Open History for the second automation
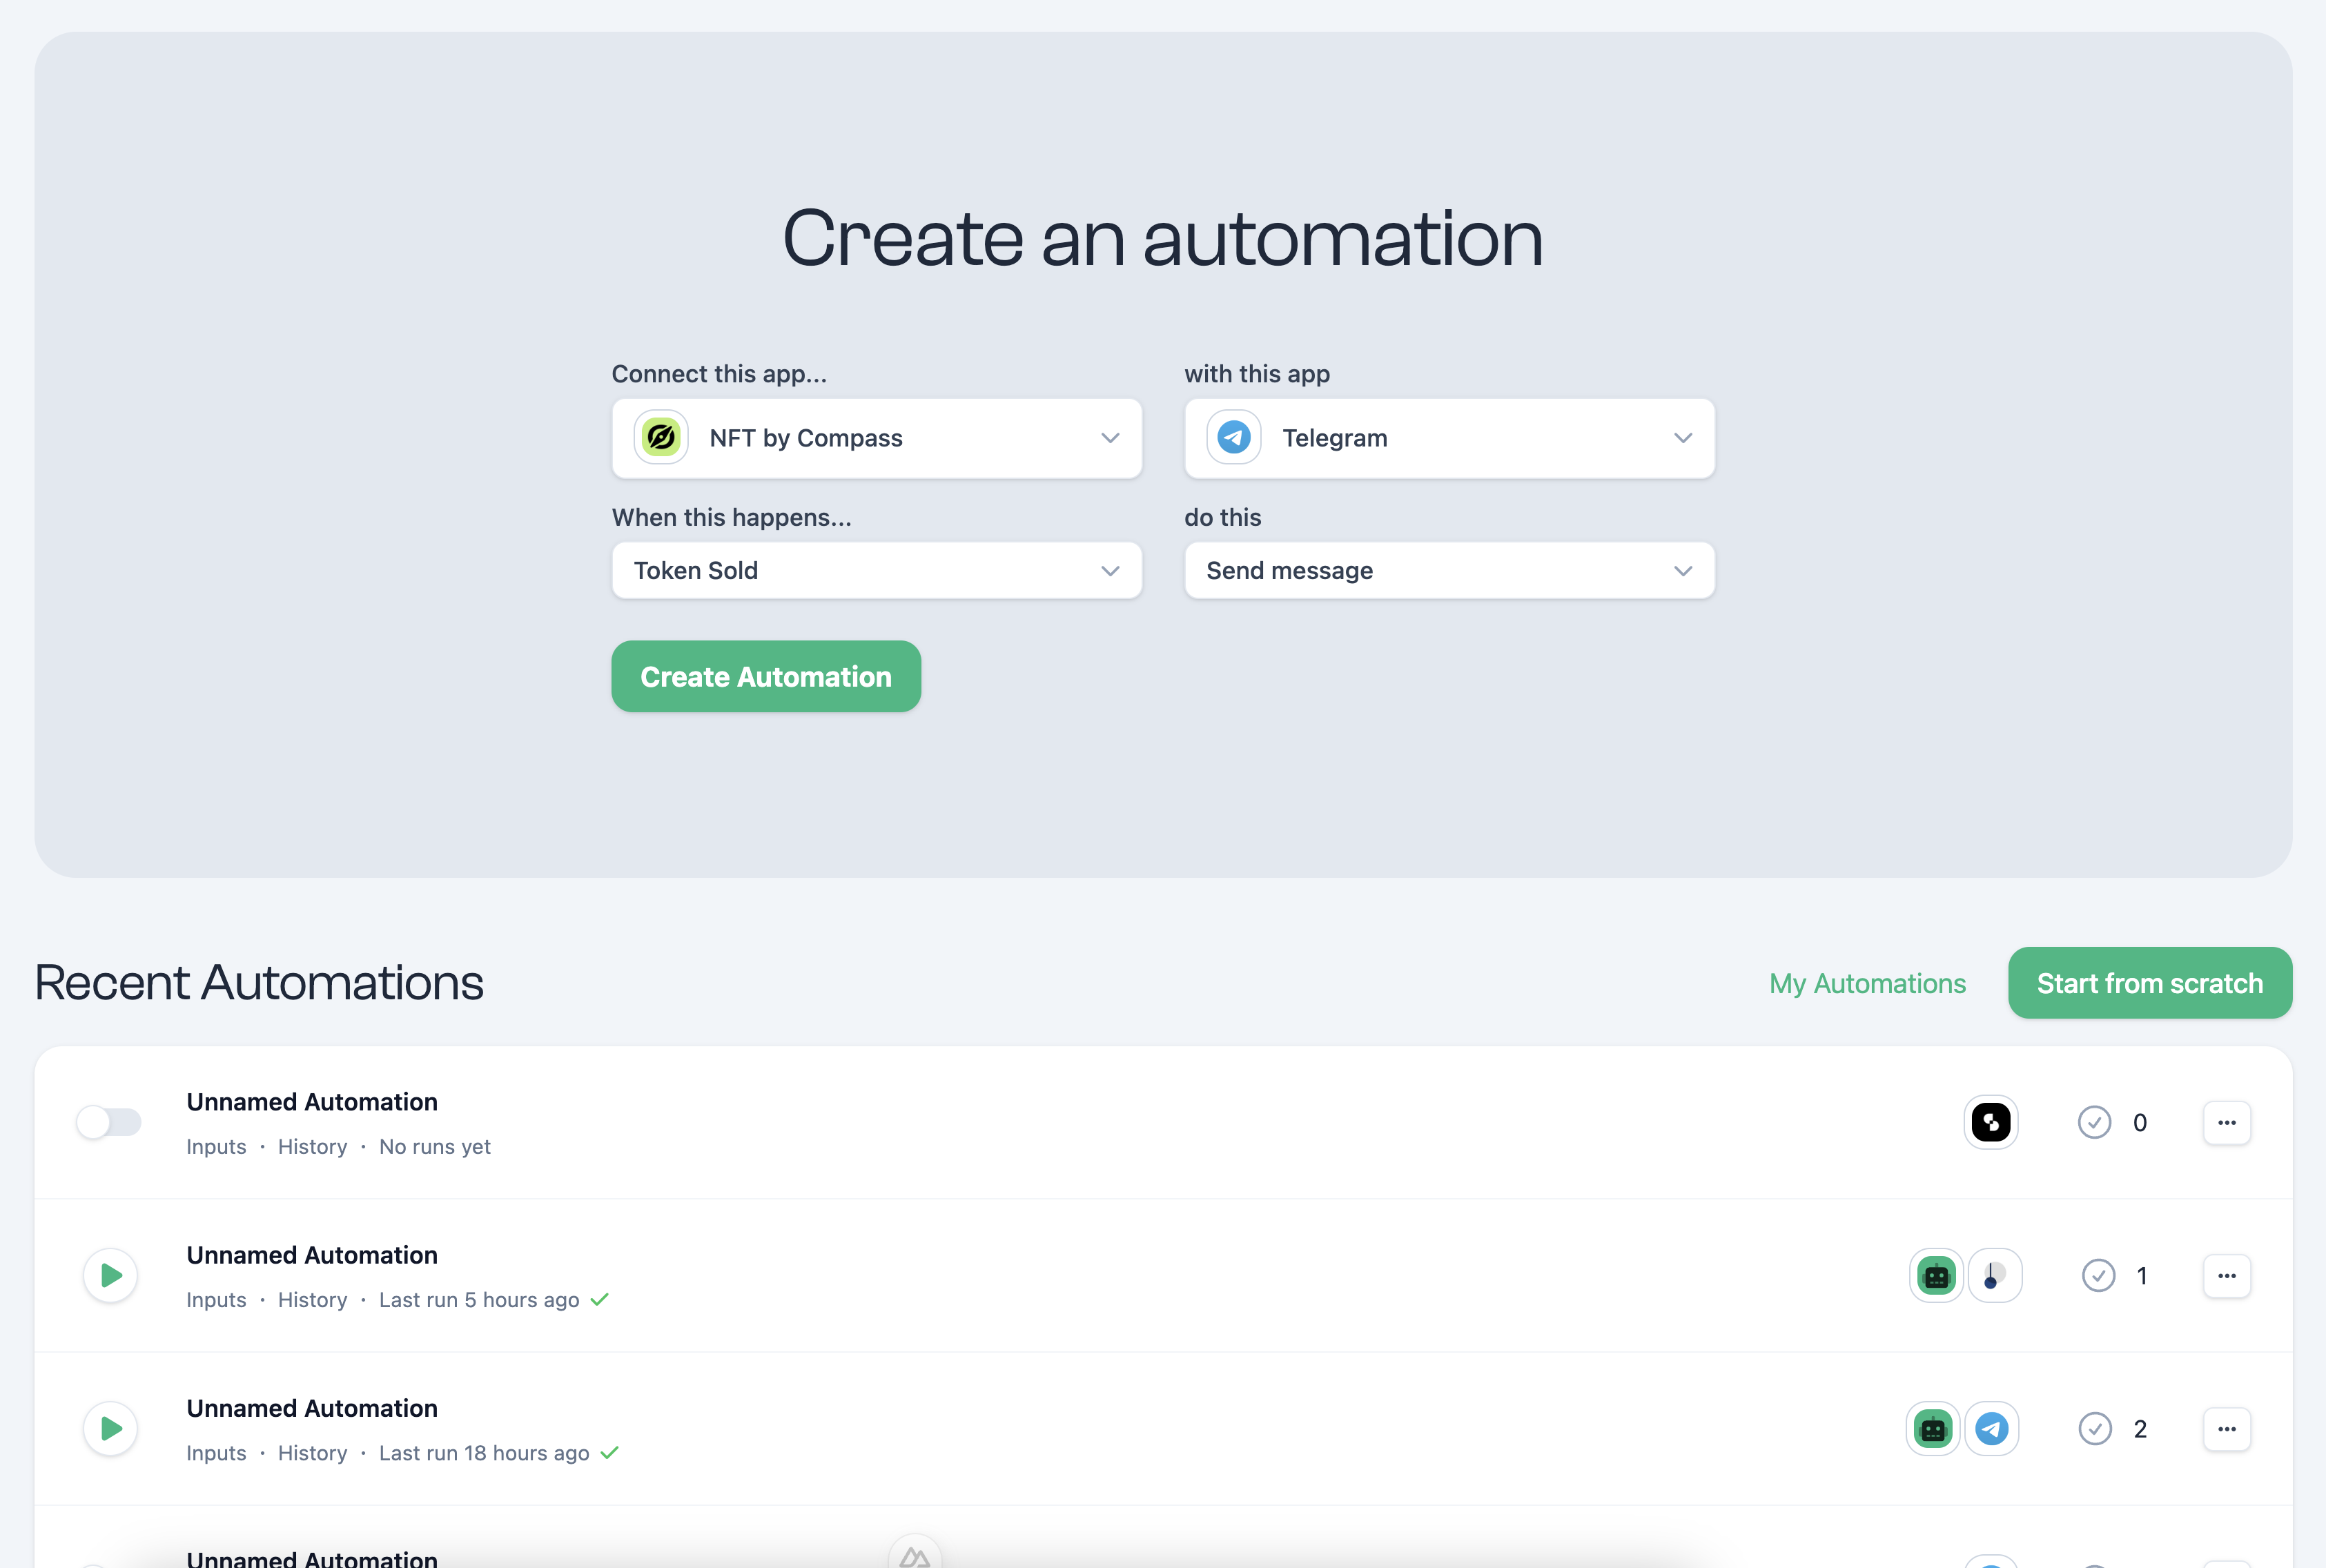 pos(312,1299)
